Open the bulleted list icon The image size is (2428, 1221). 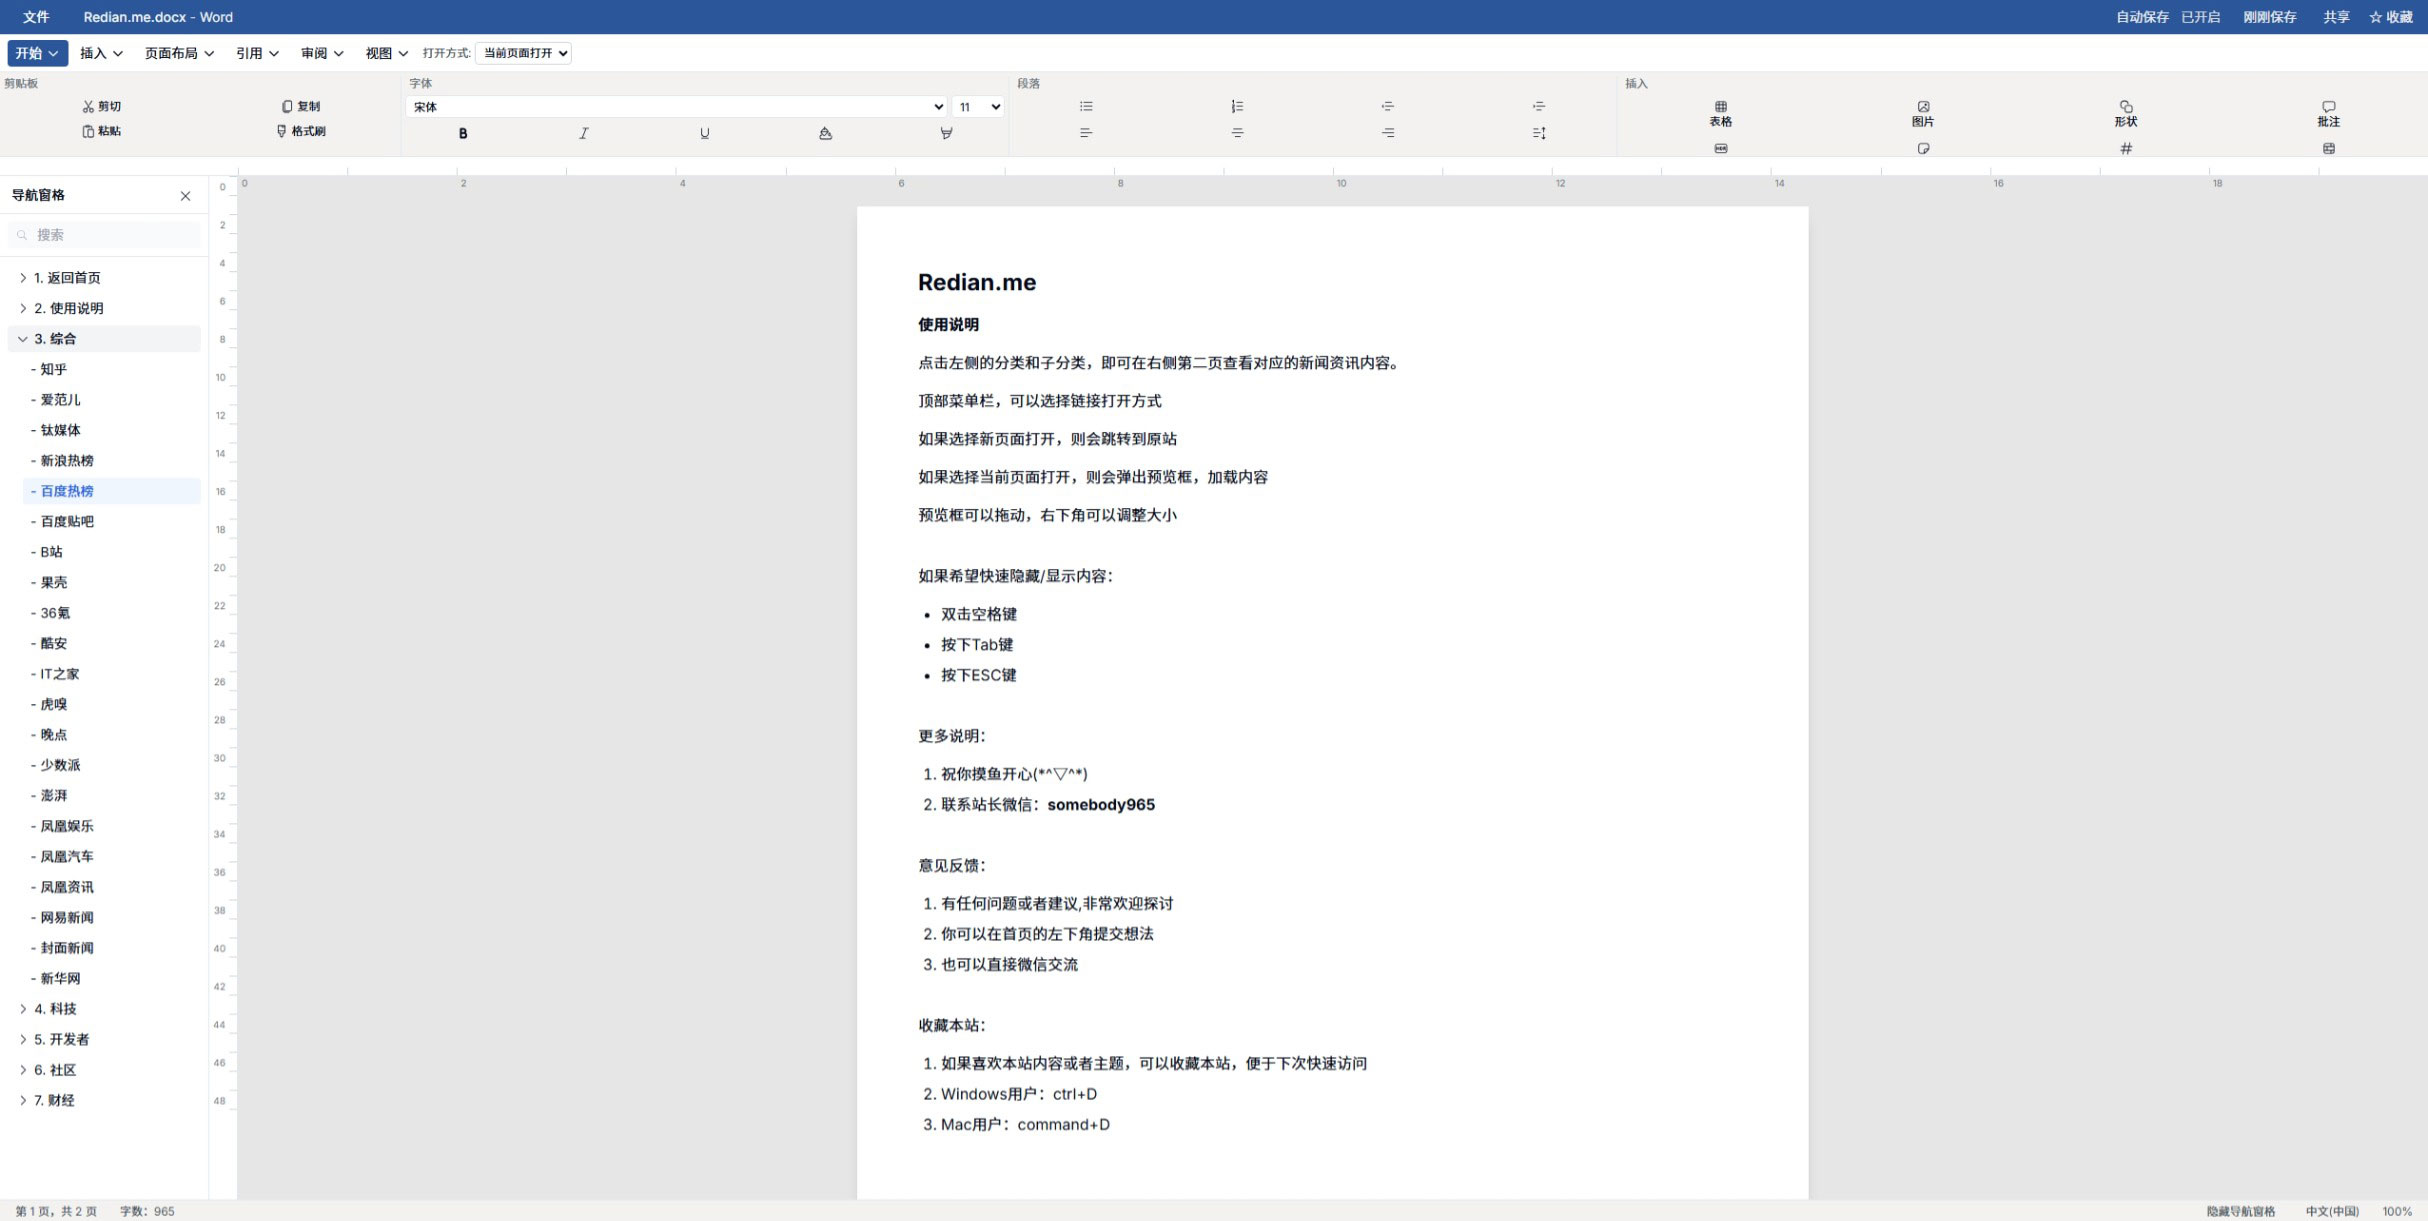point(1085,105)
